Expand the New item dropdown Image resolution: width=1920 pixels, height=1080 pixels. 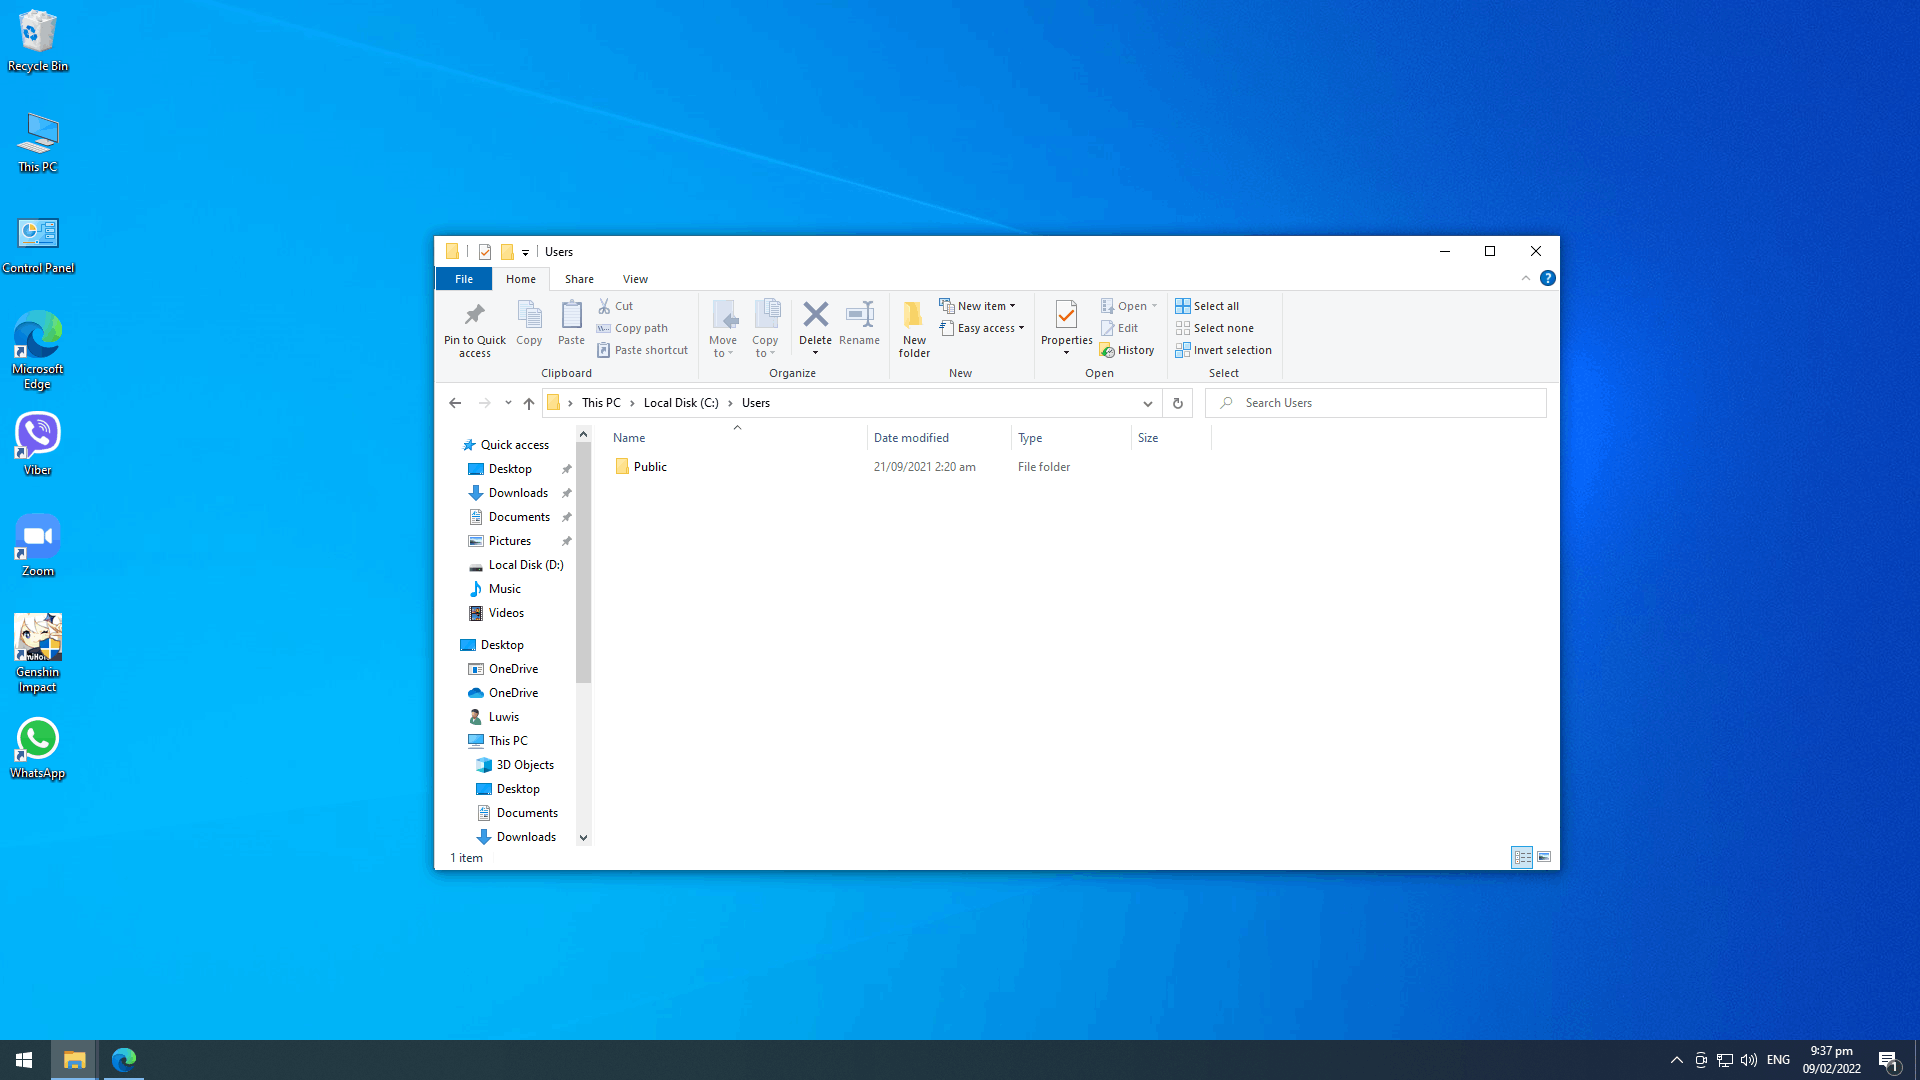coord(1012,306)
